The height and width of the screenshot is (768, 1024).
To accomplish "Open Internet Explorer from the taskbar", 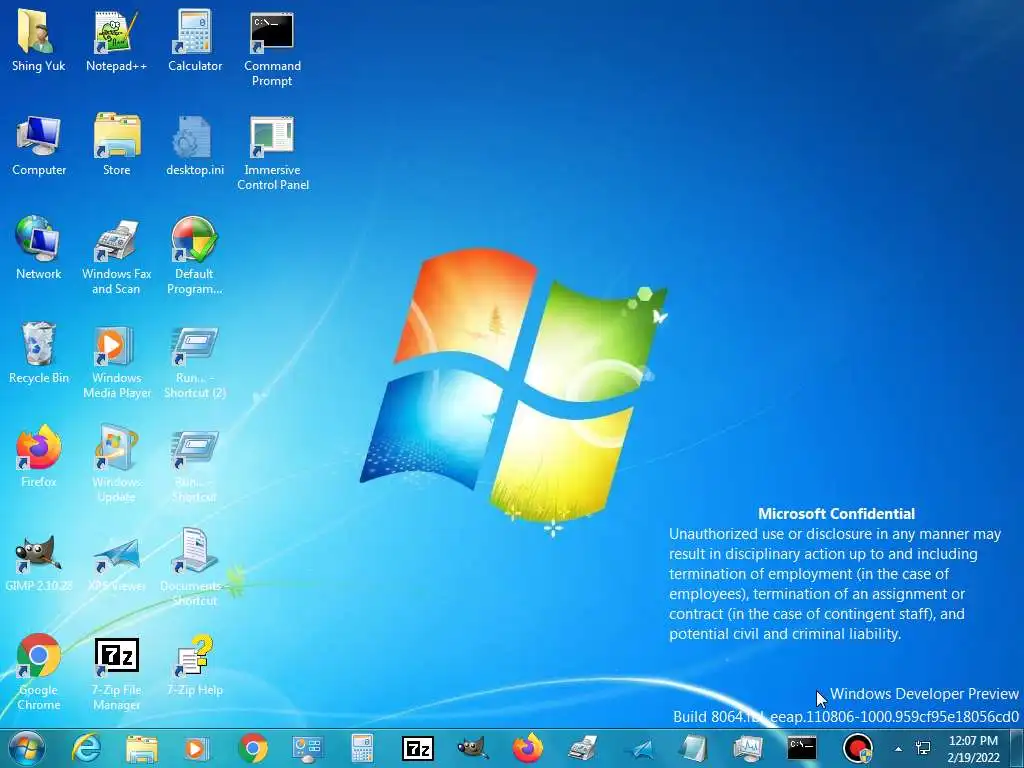I will [x=86, y=748].
